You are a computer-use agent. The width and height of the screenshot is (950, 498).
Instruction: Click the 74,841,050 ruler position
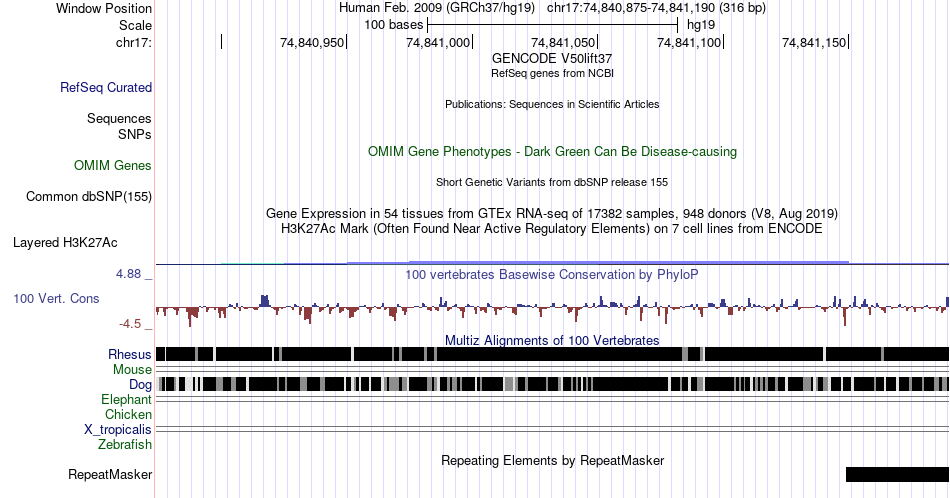(x=563, y=42)
